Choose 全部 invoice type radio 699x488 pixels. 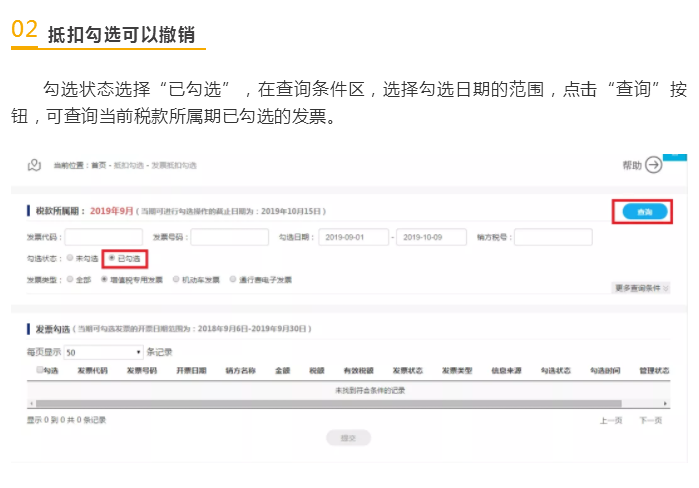click(70, 280)
